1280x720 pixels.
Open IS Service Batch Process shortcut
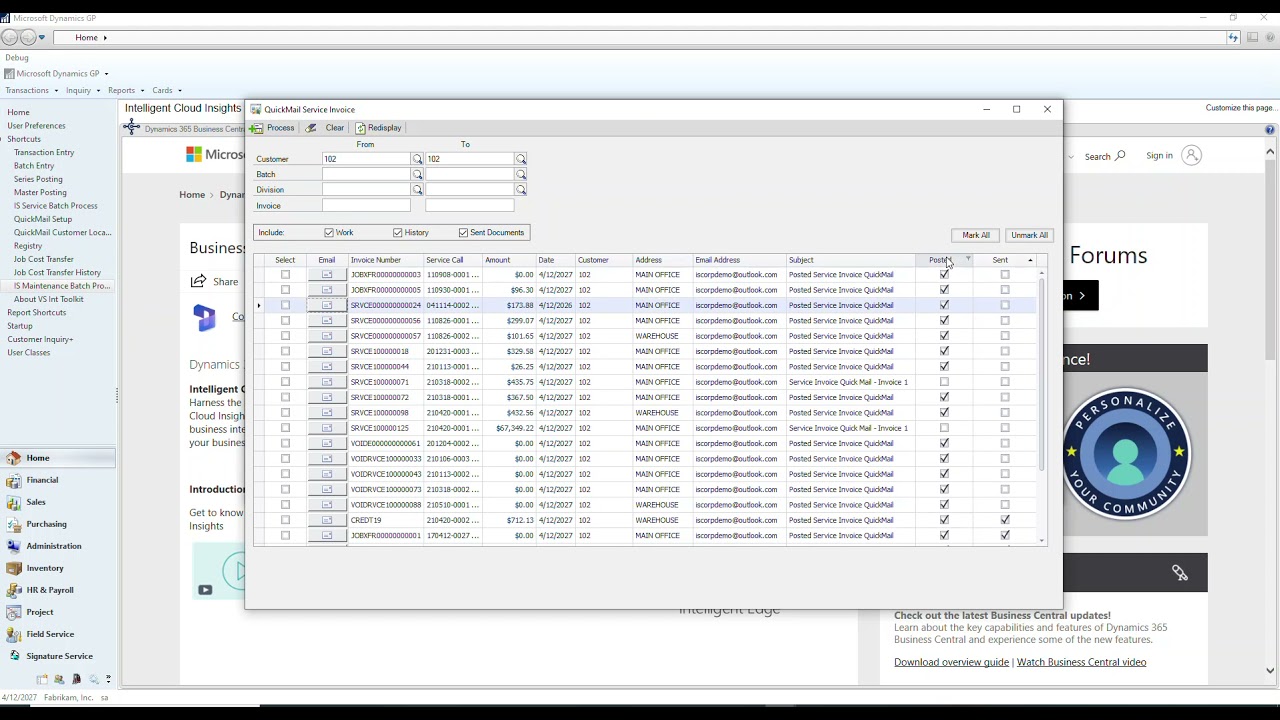click(x=56, y=206)
